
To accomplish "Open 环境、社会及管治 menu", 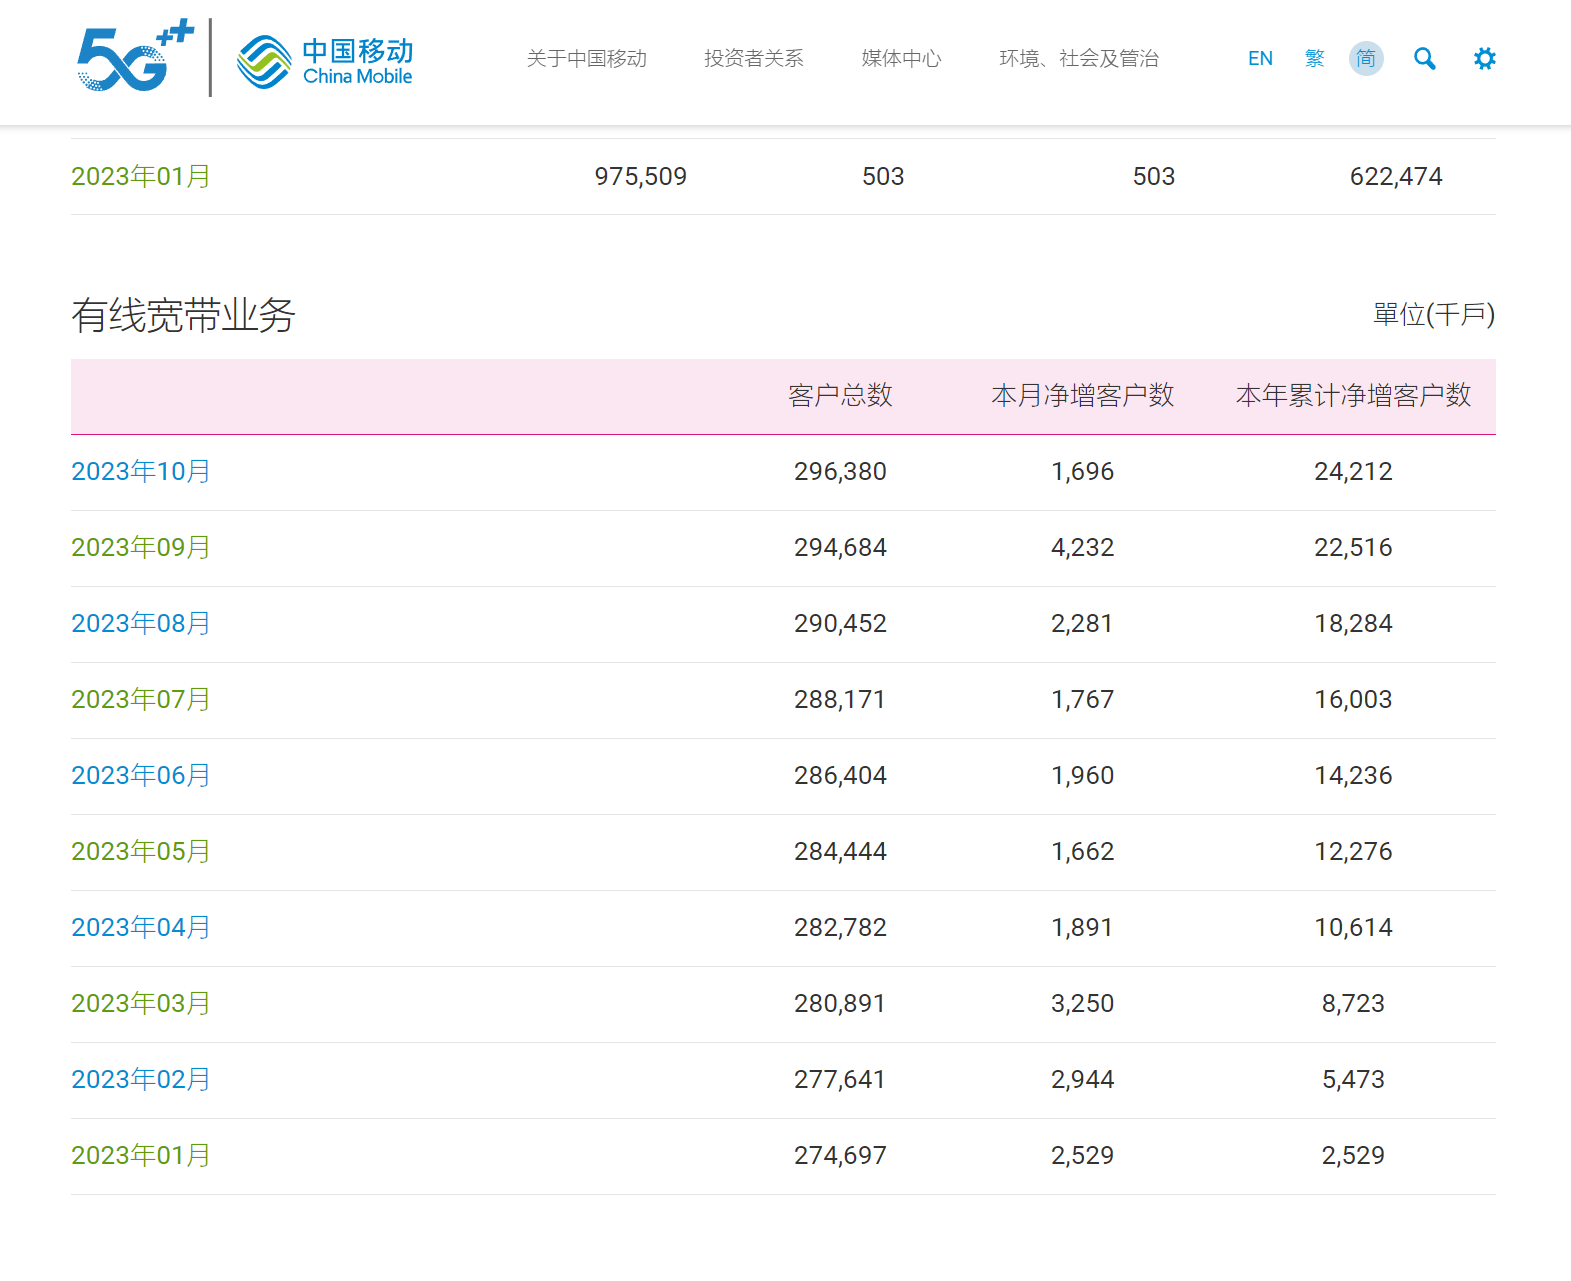I will pyautogui.click(x=1079, y=59).
